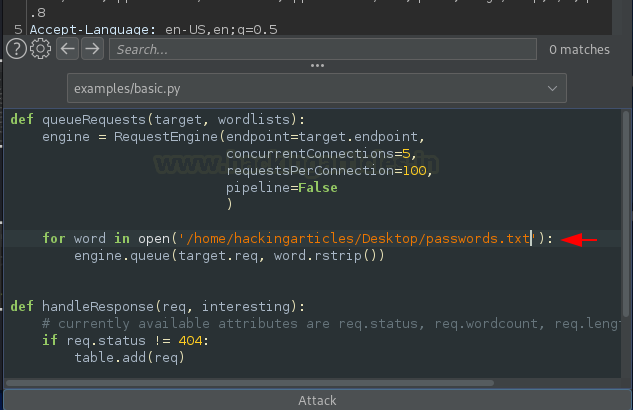Viewport: 633px width, 410px height.
Task: Click the horizontal scrollbar of code editor
Action: point(250,383)
